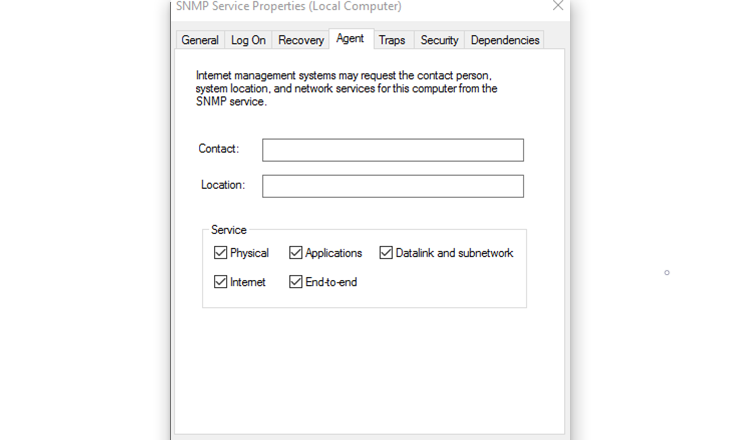Close the SNMP Service Properties dialog
The image size is (750, 440).
tap(558, 6)
